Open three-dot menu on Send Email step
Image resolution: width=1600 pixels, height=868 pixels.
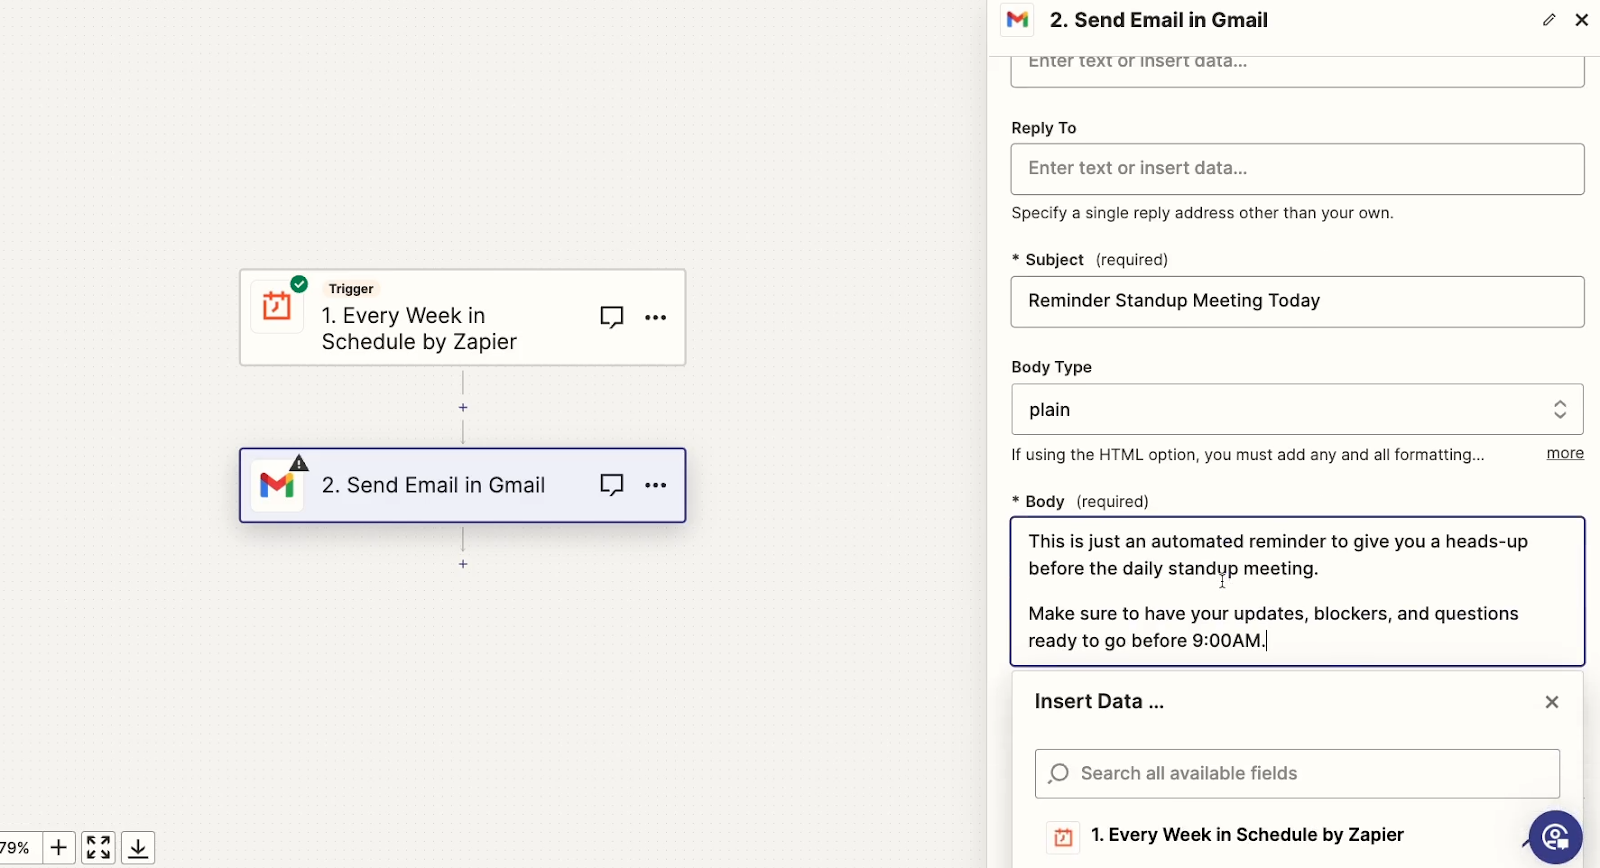coord(656,485)
